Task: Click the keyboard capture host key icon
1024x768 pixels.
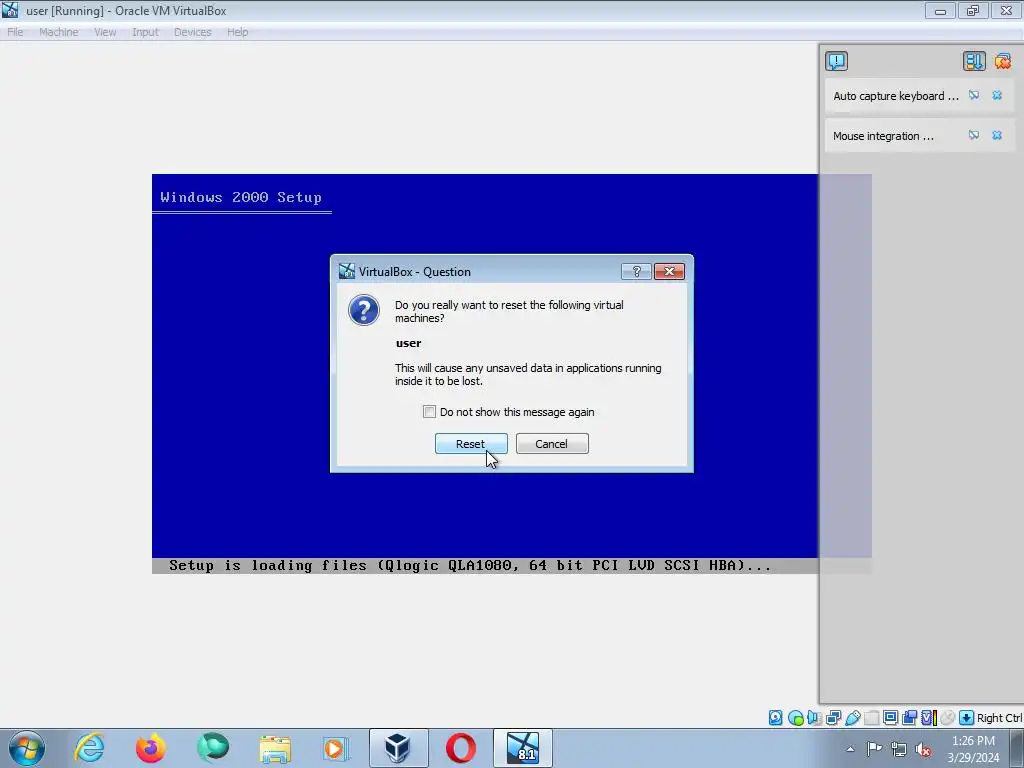Action: tap(966, 718)
